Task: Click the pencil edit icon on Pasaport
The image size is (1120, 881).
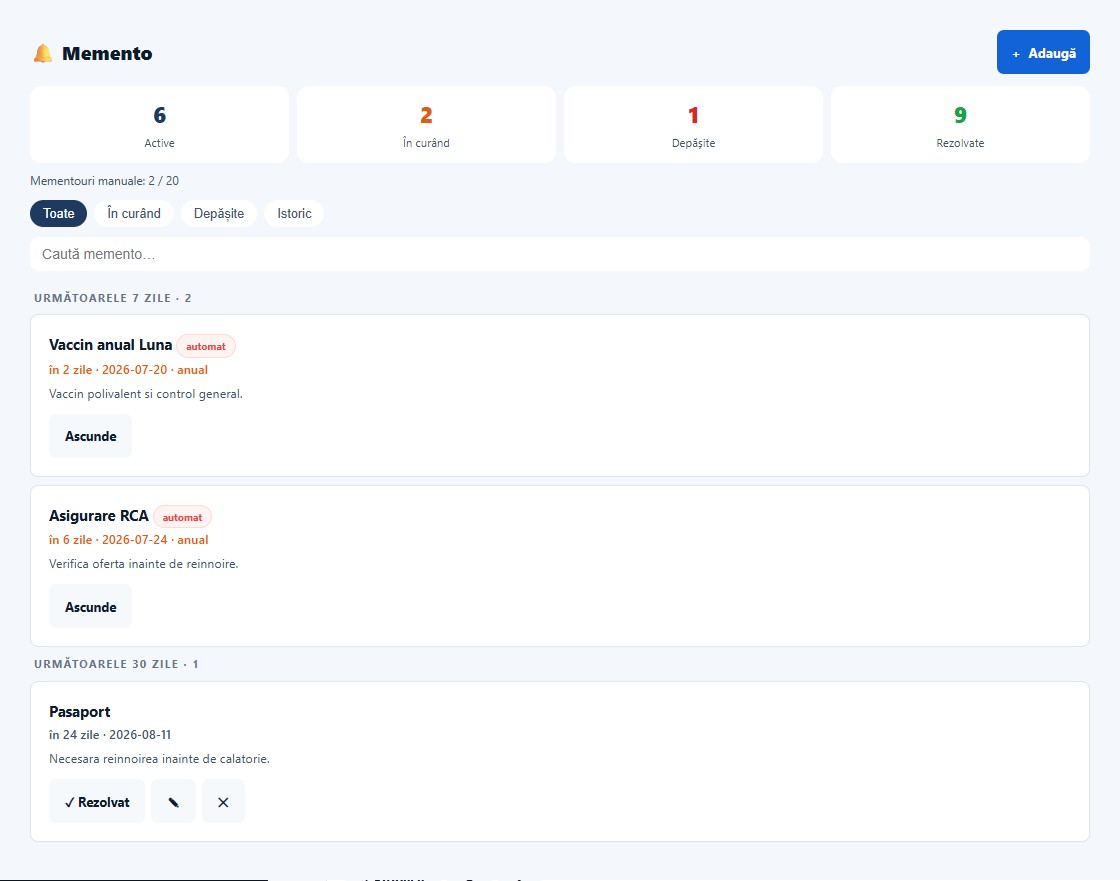Action: coord(173,802)
